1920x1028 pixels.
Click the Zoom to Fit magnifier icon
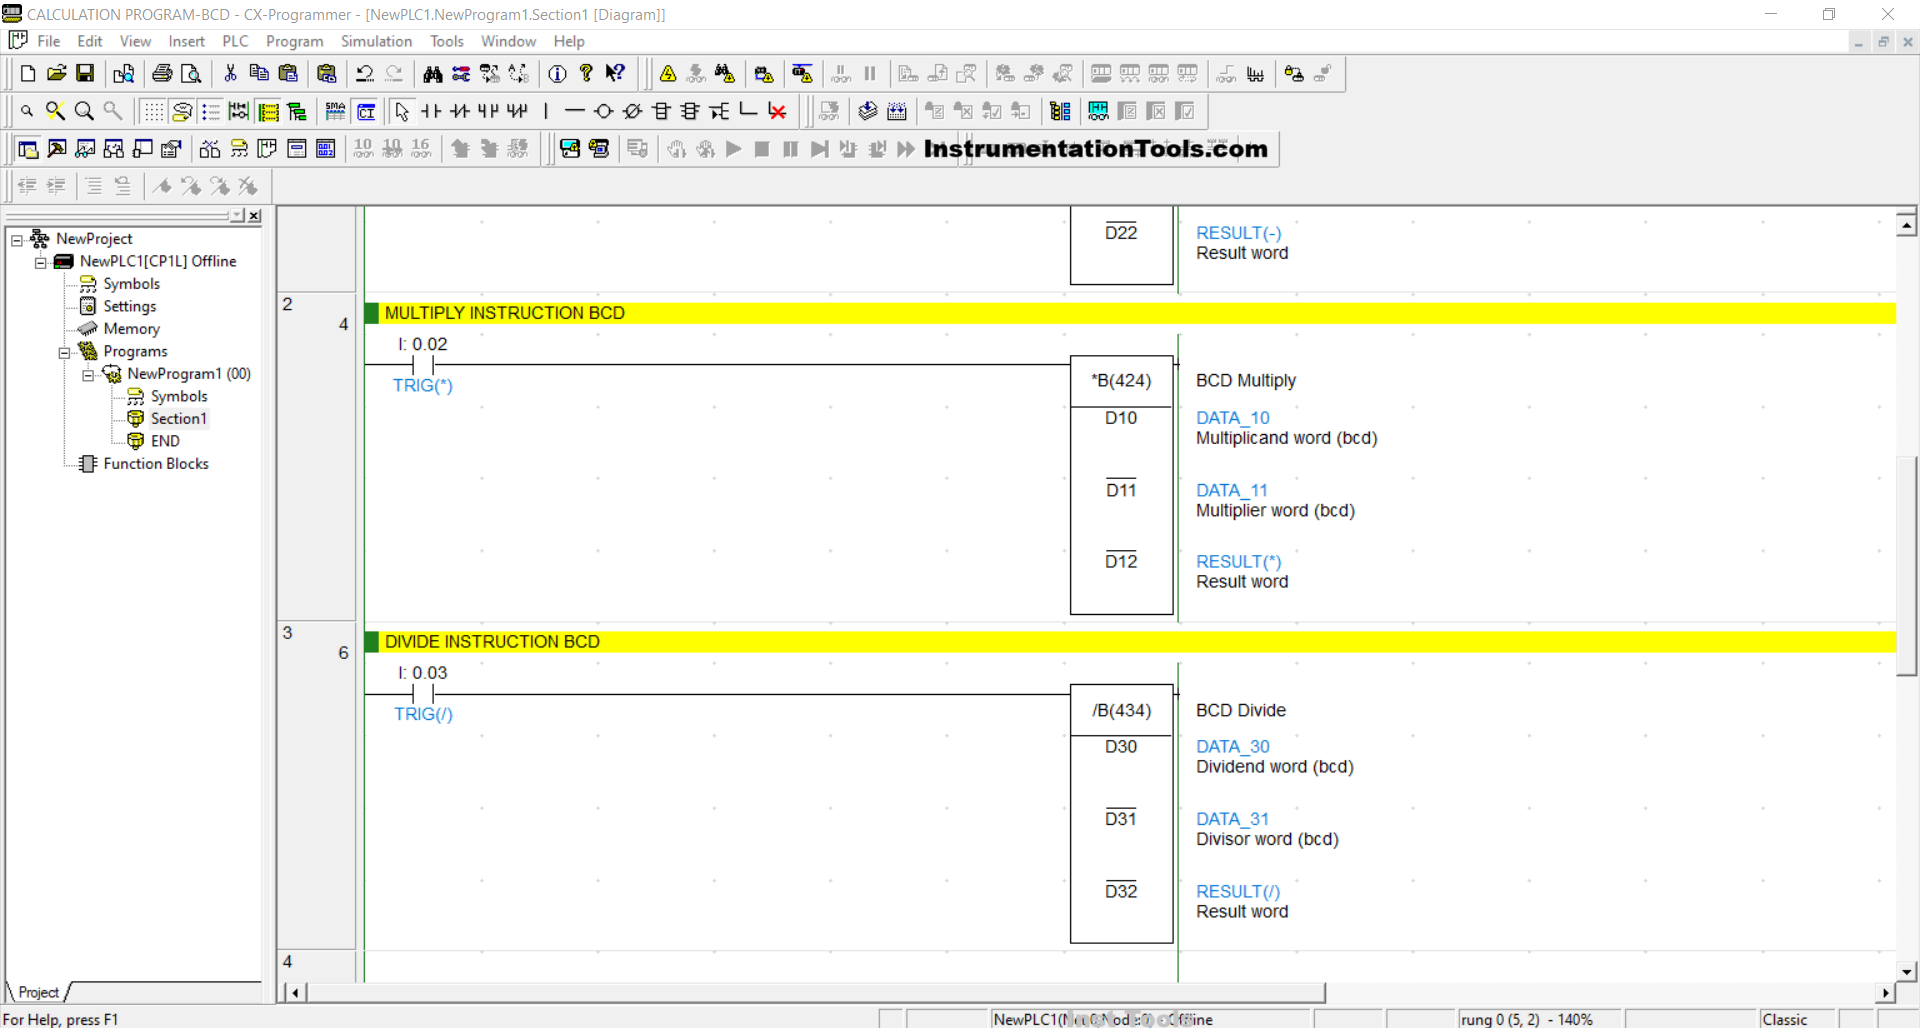56,112
